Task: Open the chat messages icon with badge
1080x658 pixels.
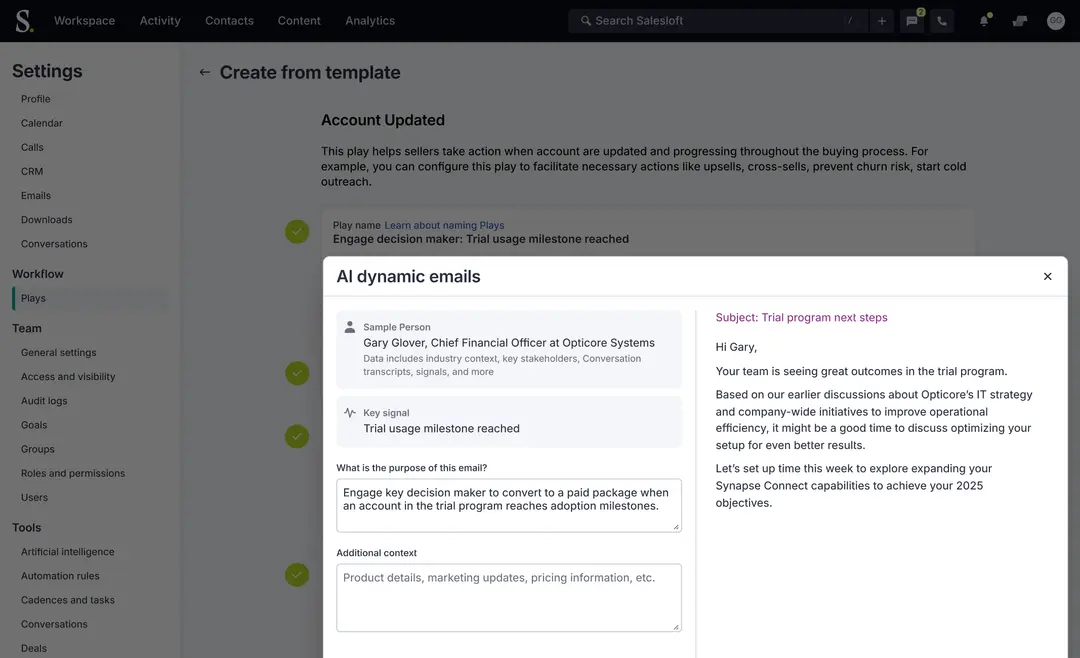Action: click(912, 21)
